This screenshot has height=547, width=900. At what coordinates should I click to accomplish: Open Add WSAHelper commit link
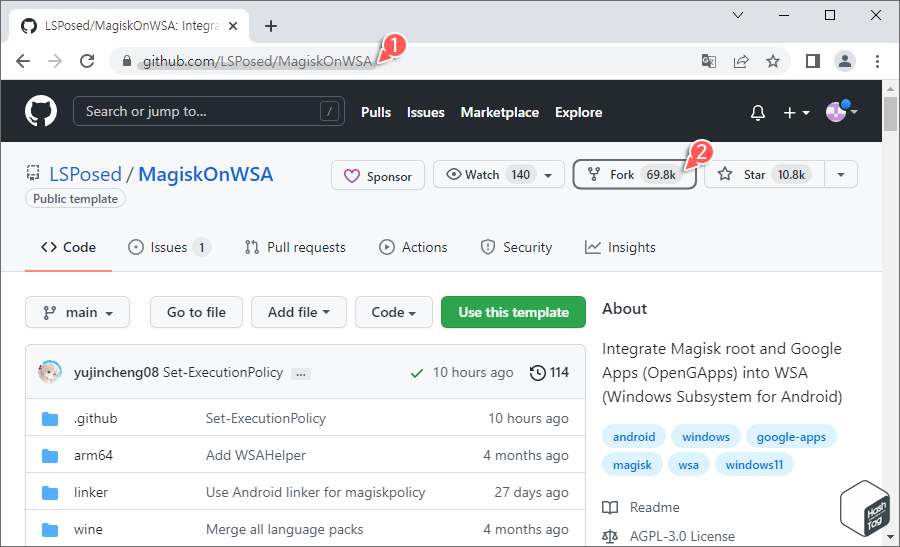coord(255,456)
